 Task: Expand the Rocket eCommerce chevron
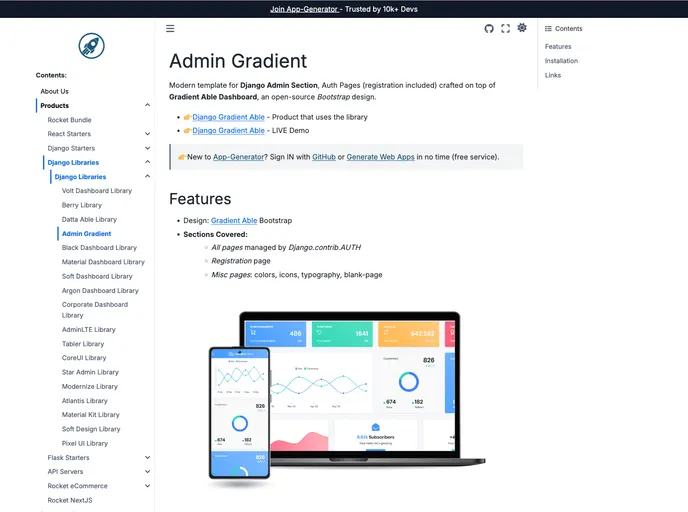[x=147, y=486]
